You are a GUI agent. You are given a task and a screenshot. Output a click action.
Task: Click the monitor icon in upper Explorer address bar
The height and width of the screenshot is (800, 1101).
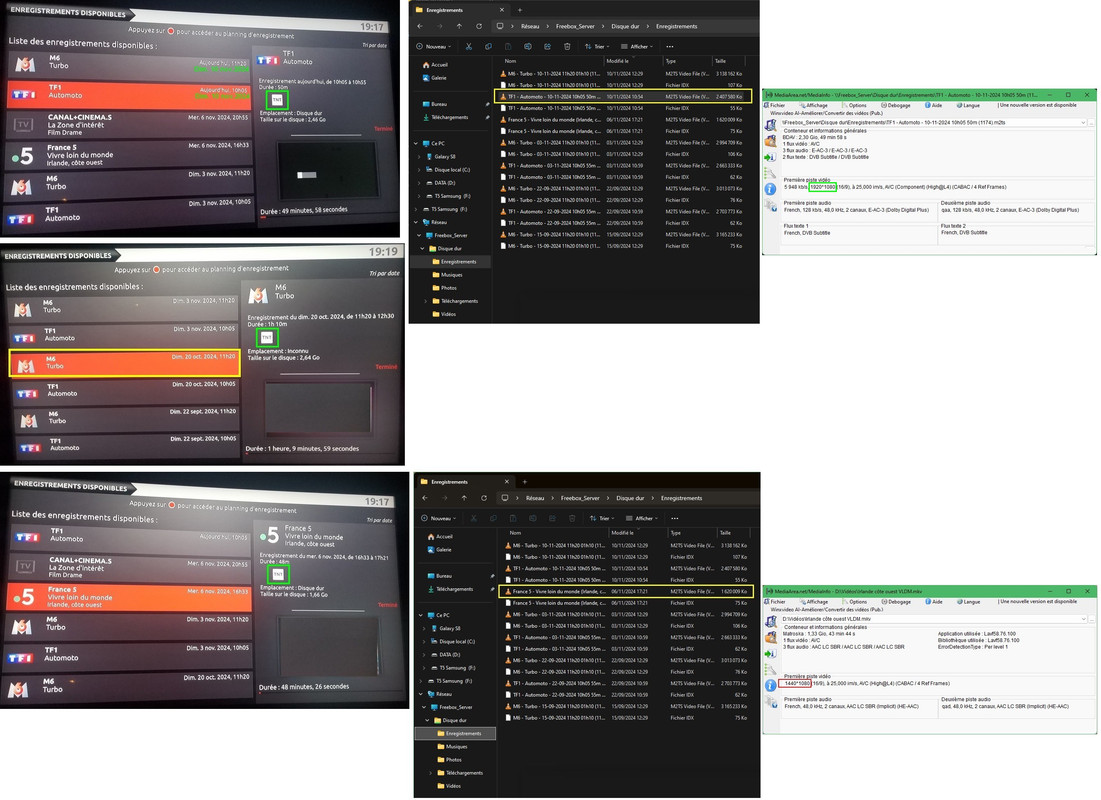tap(499, 27)
